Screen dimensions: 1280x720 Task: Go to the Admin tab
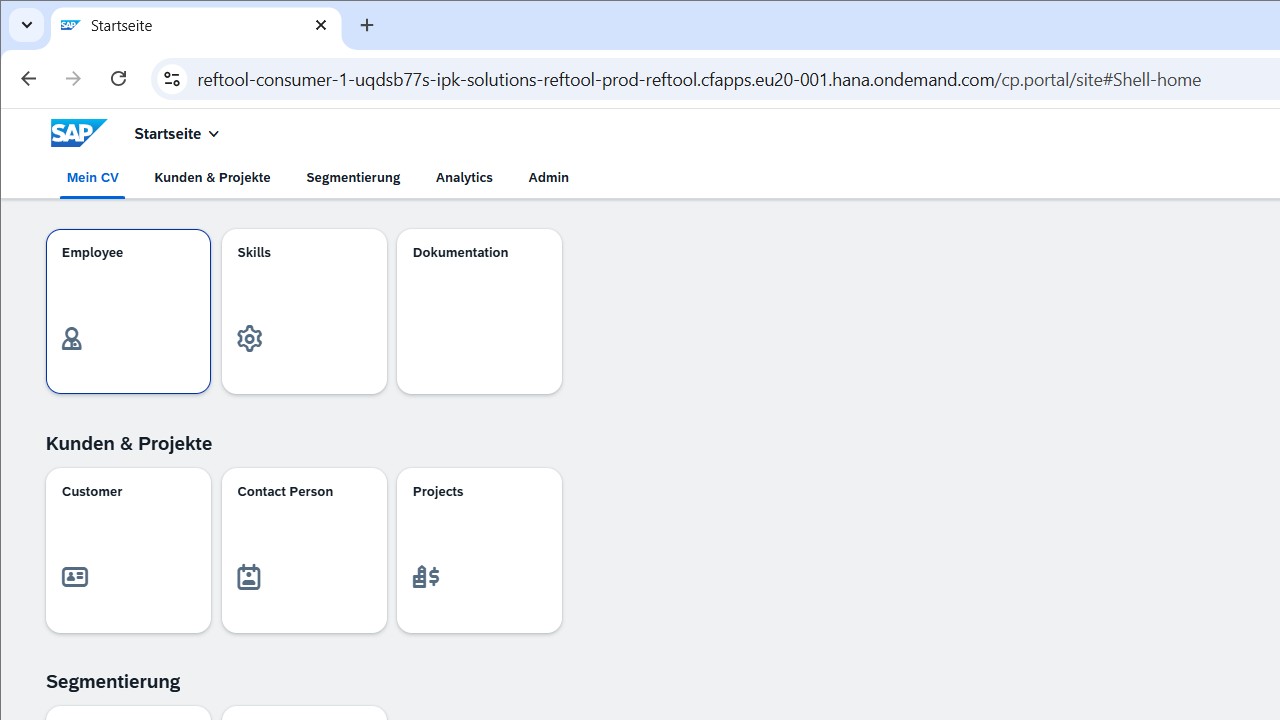[548, 177]
